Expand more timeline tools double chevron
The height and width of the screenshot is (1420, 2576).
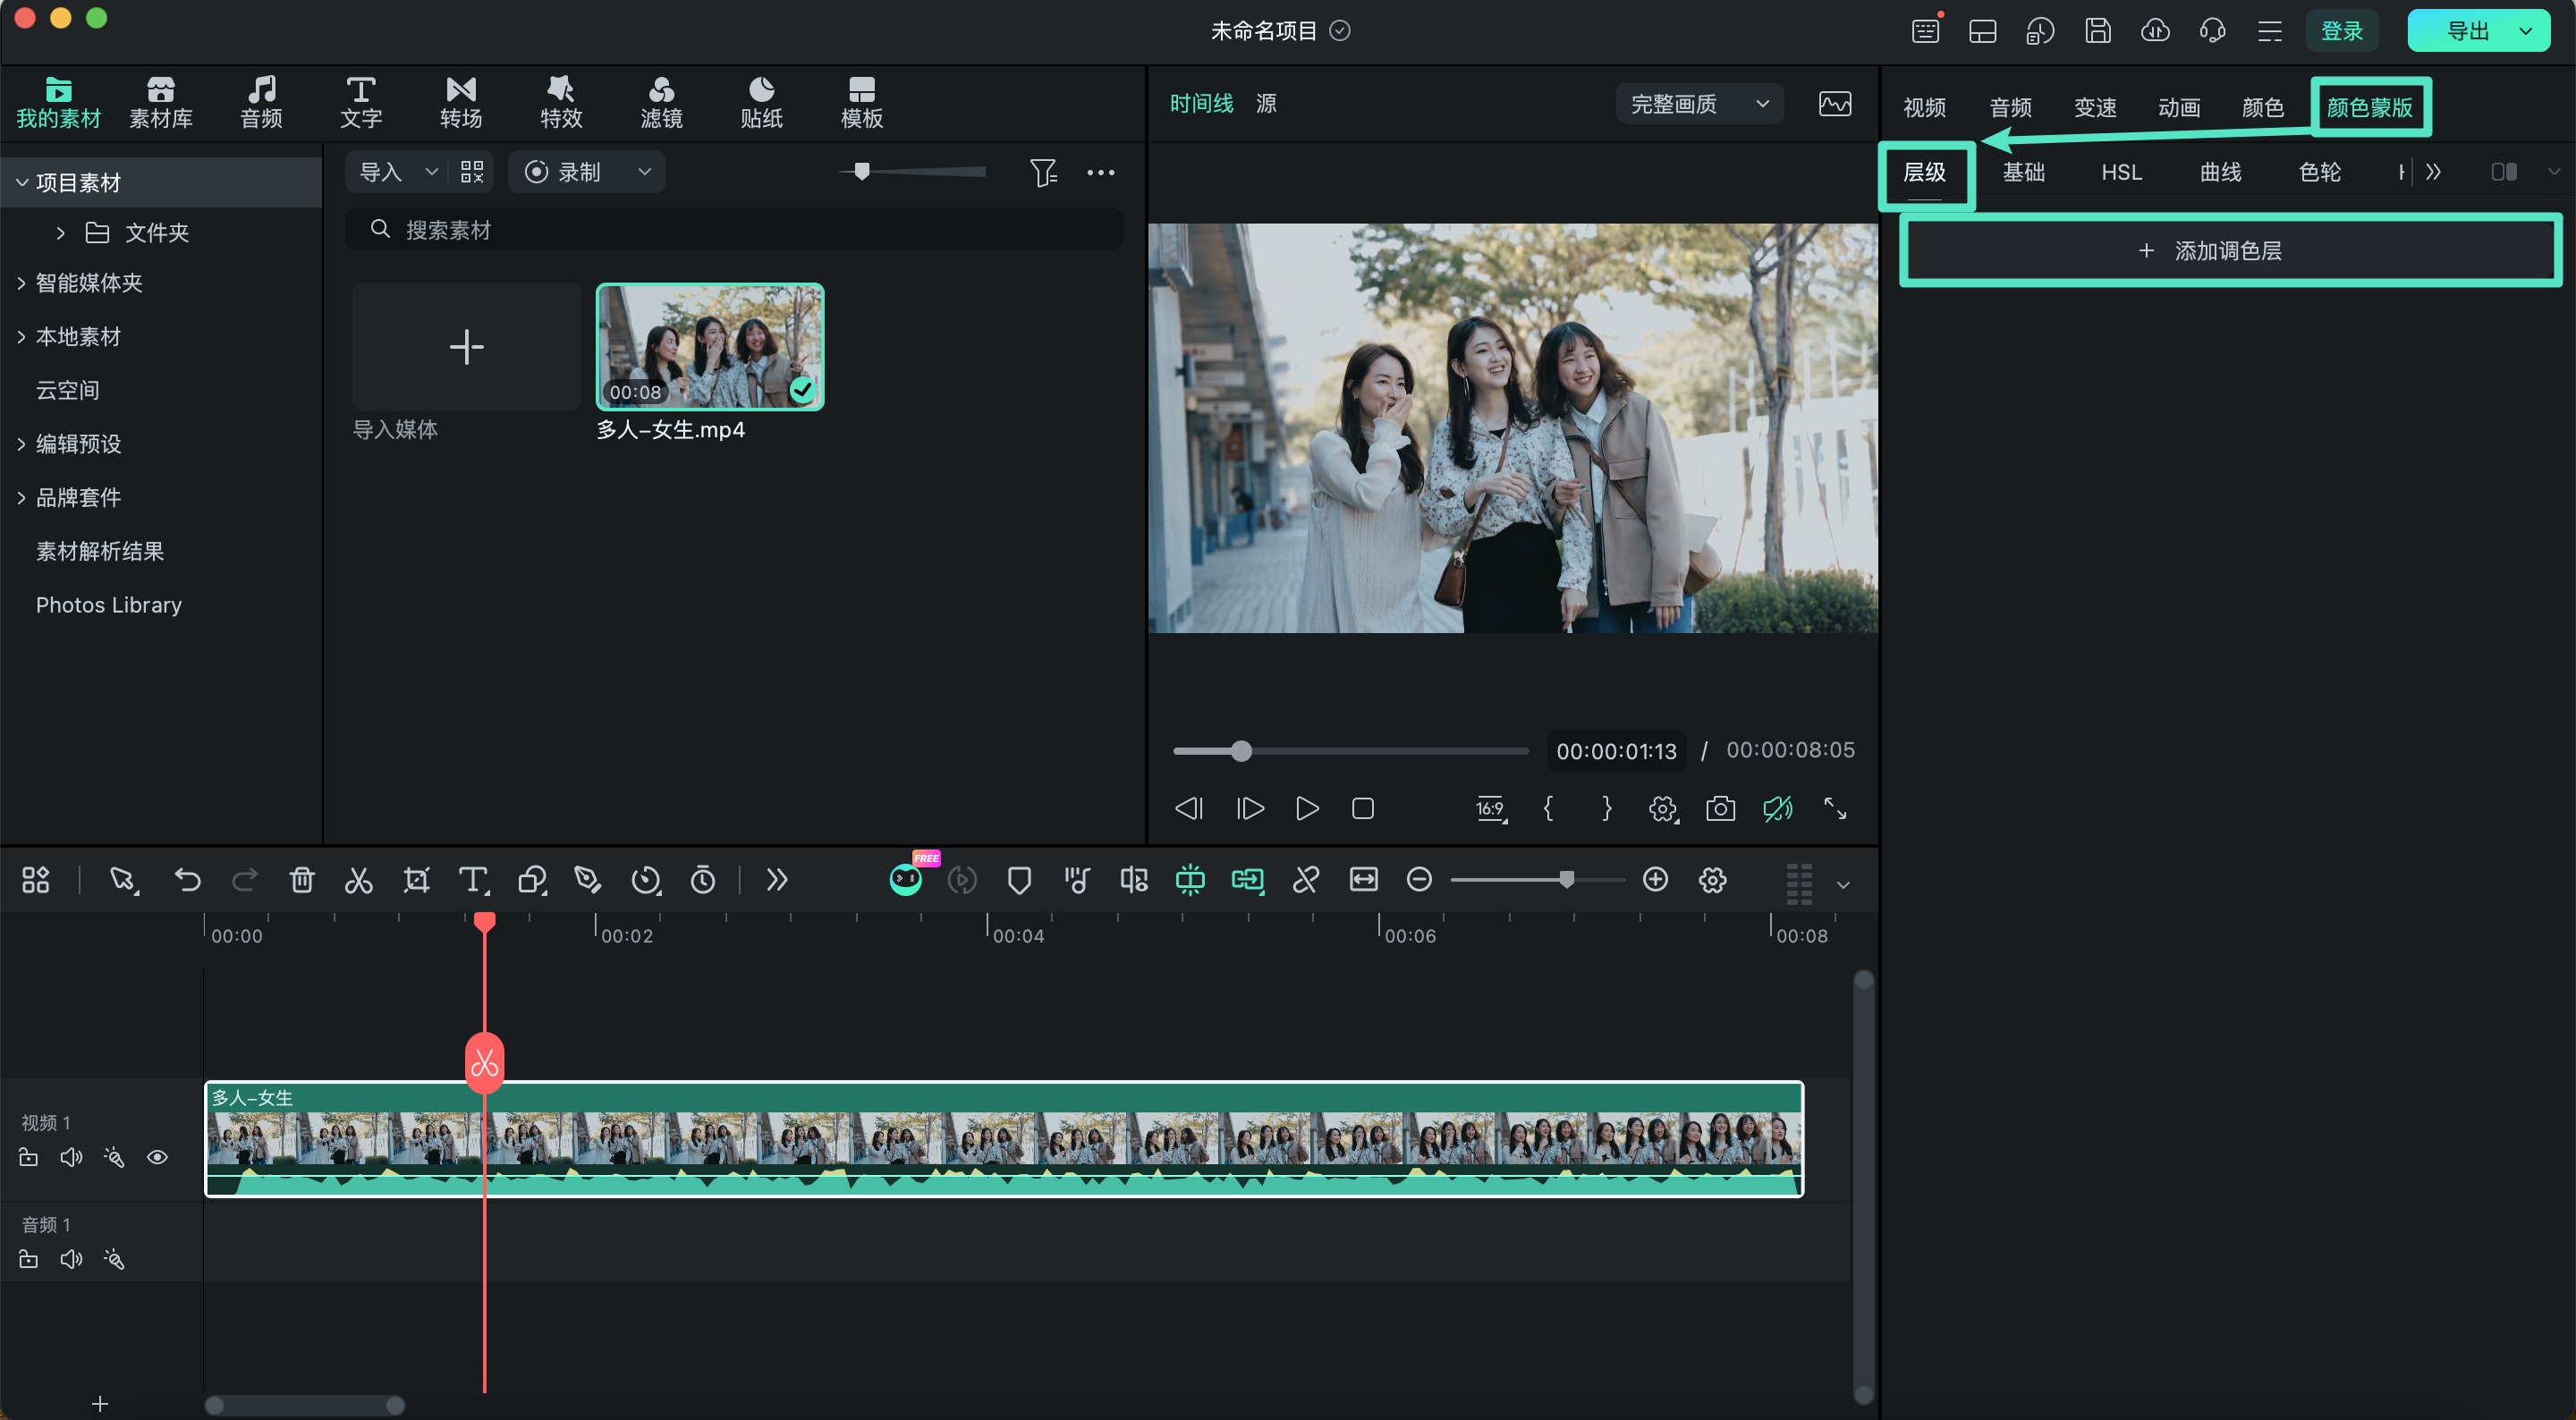click(777, 880)
